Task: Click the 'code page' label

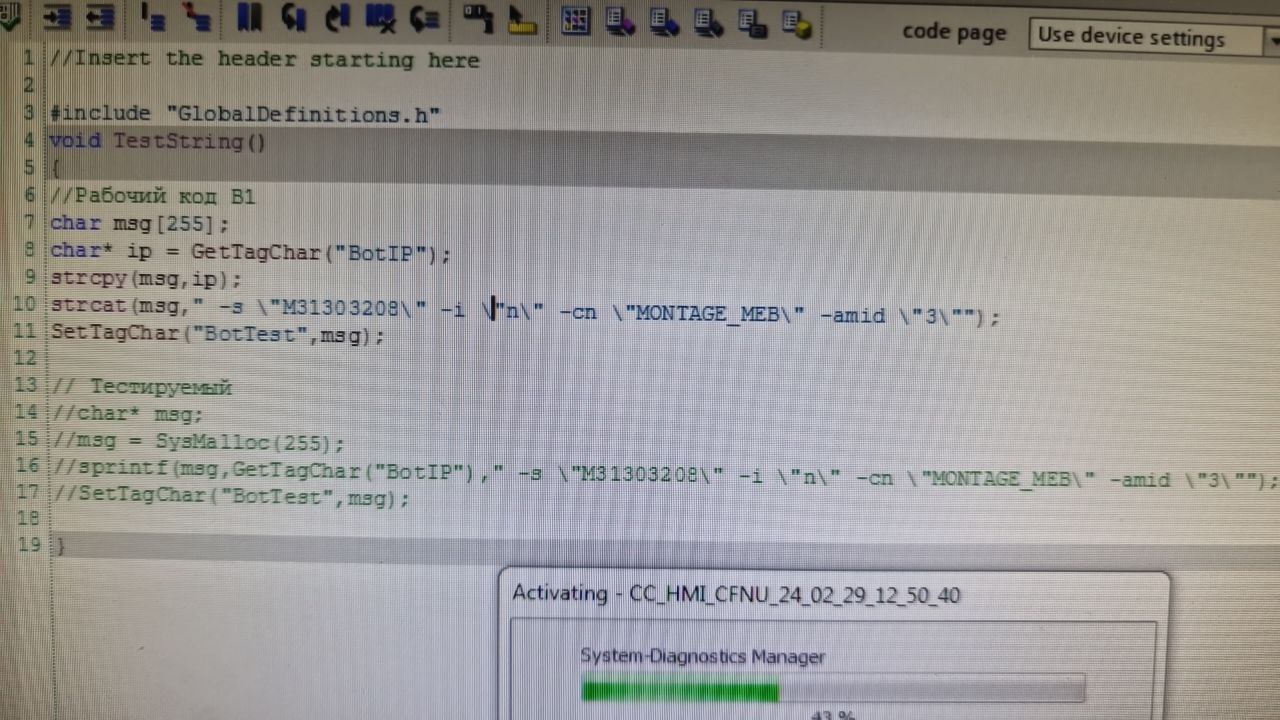Action: [x=954, y=32]
